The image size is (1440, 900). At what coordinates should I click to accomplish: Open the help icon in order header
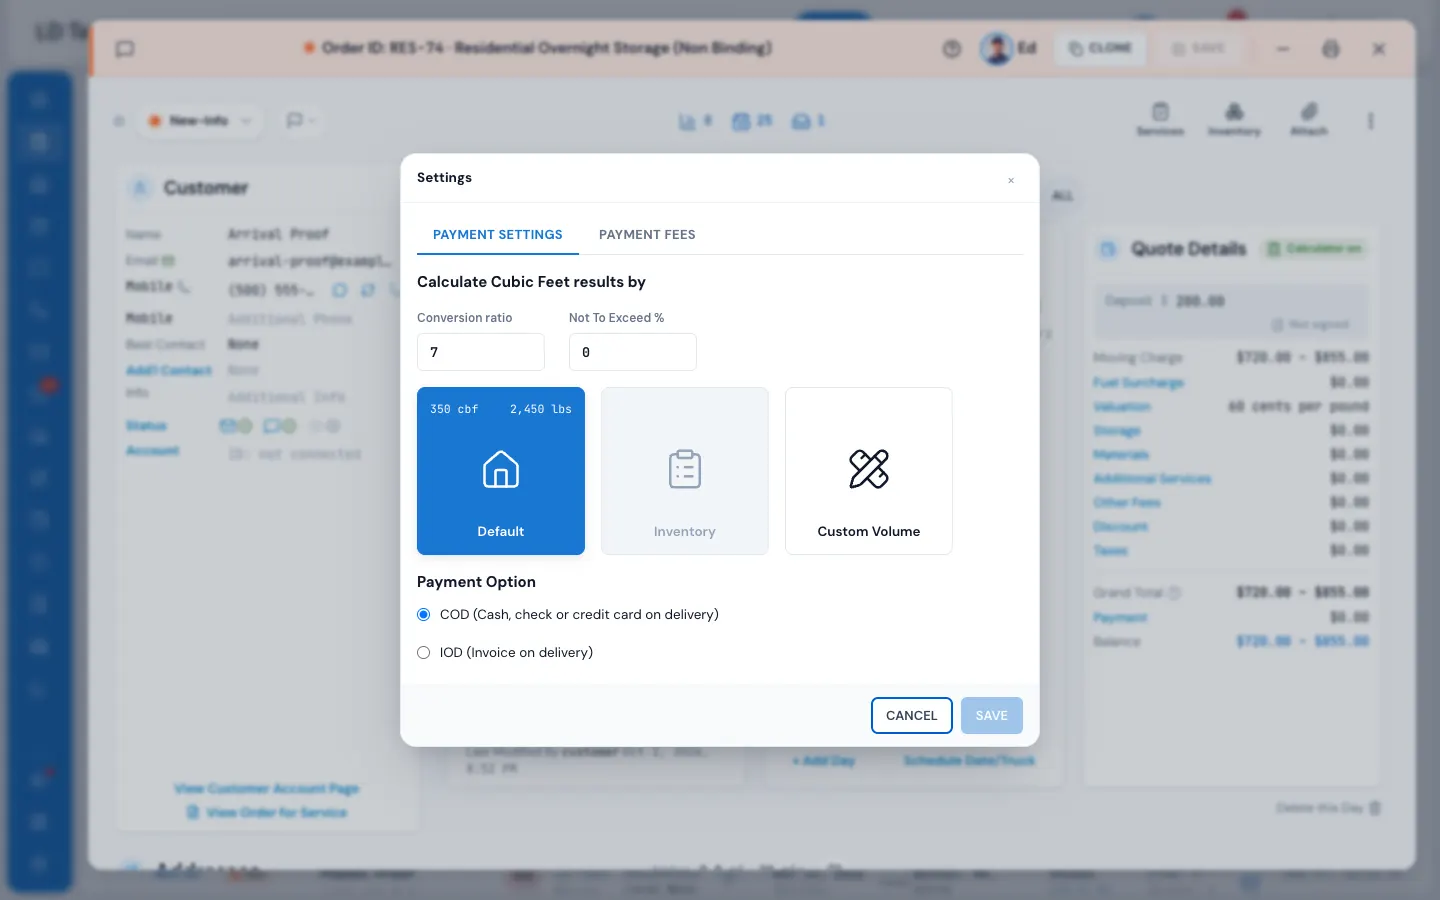click(x=952, y=48)
